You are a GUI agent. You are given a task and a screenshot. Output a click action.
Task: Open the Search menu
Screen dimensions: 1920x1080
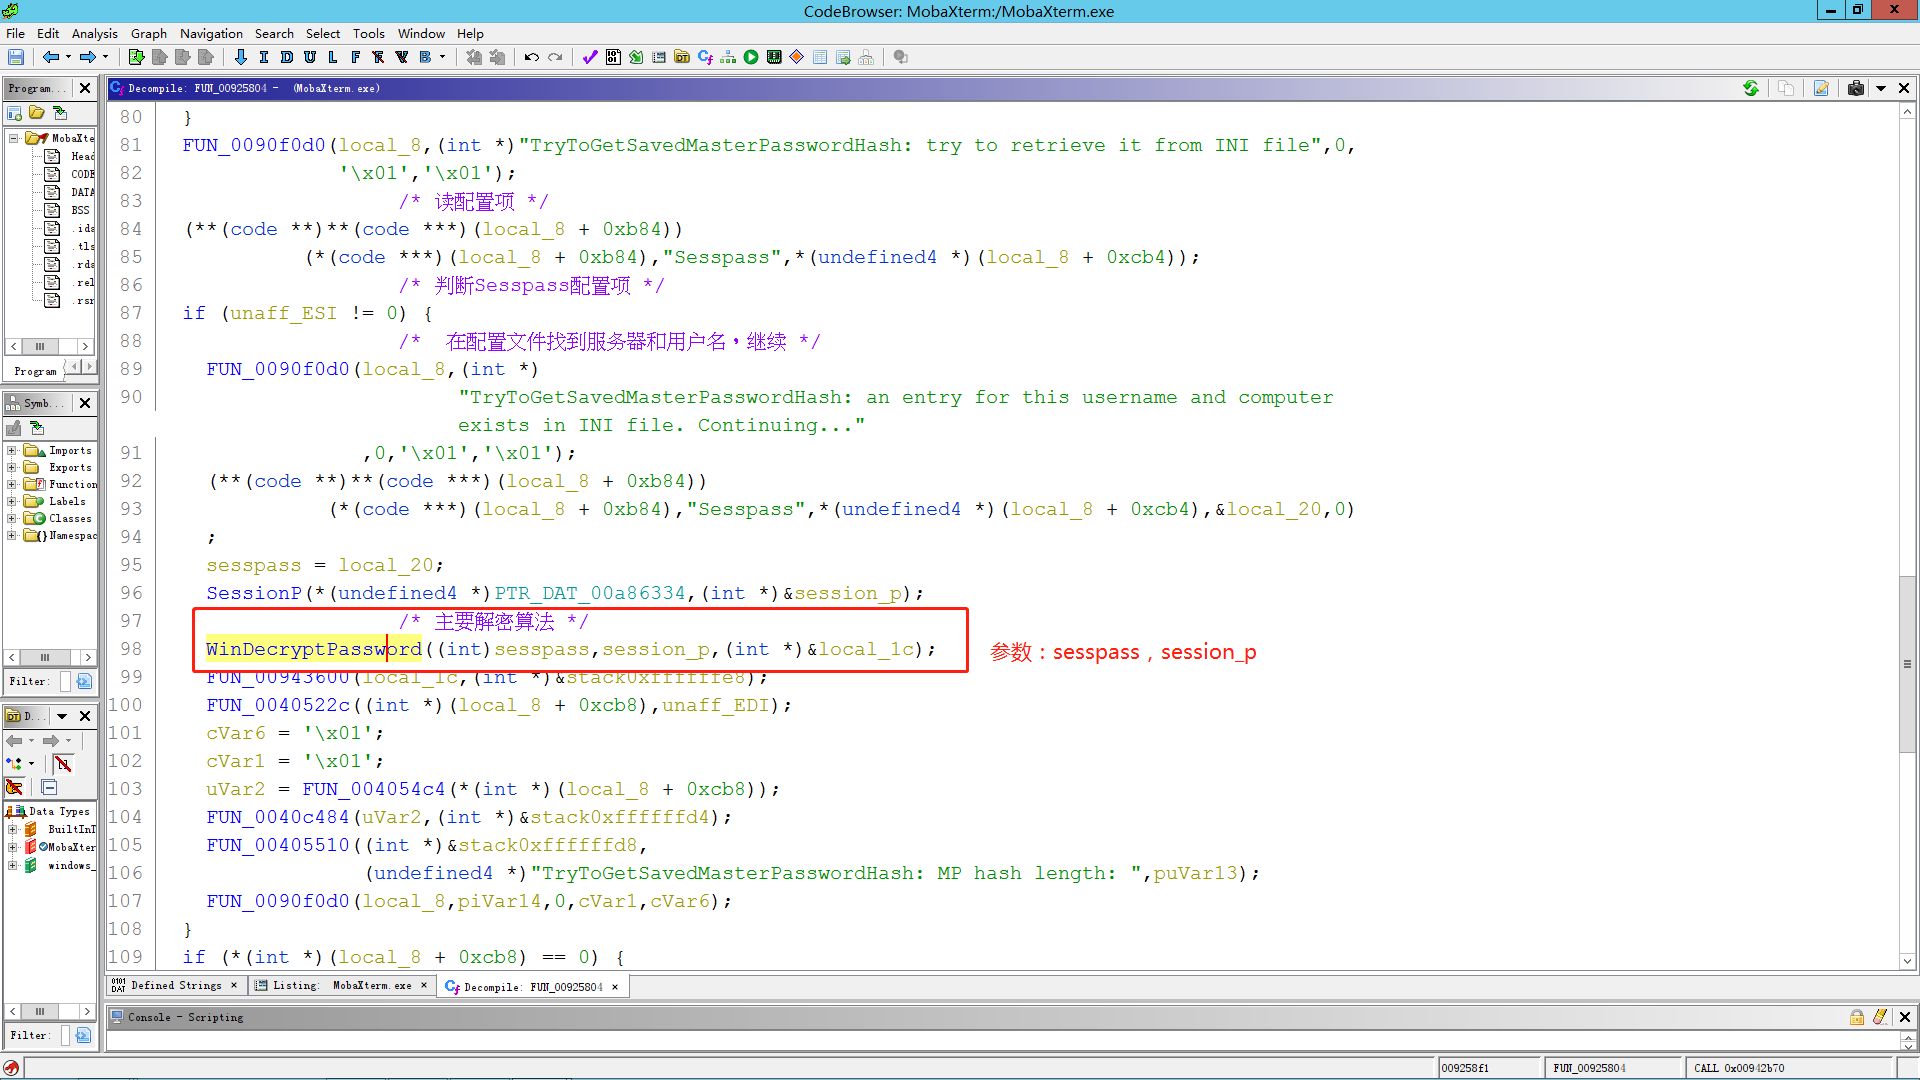274,33
